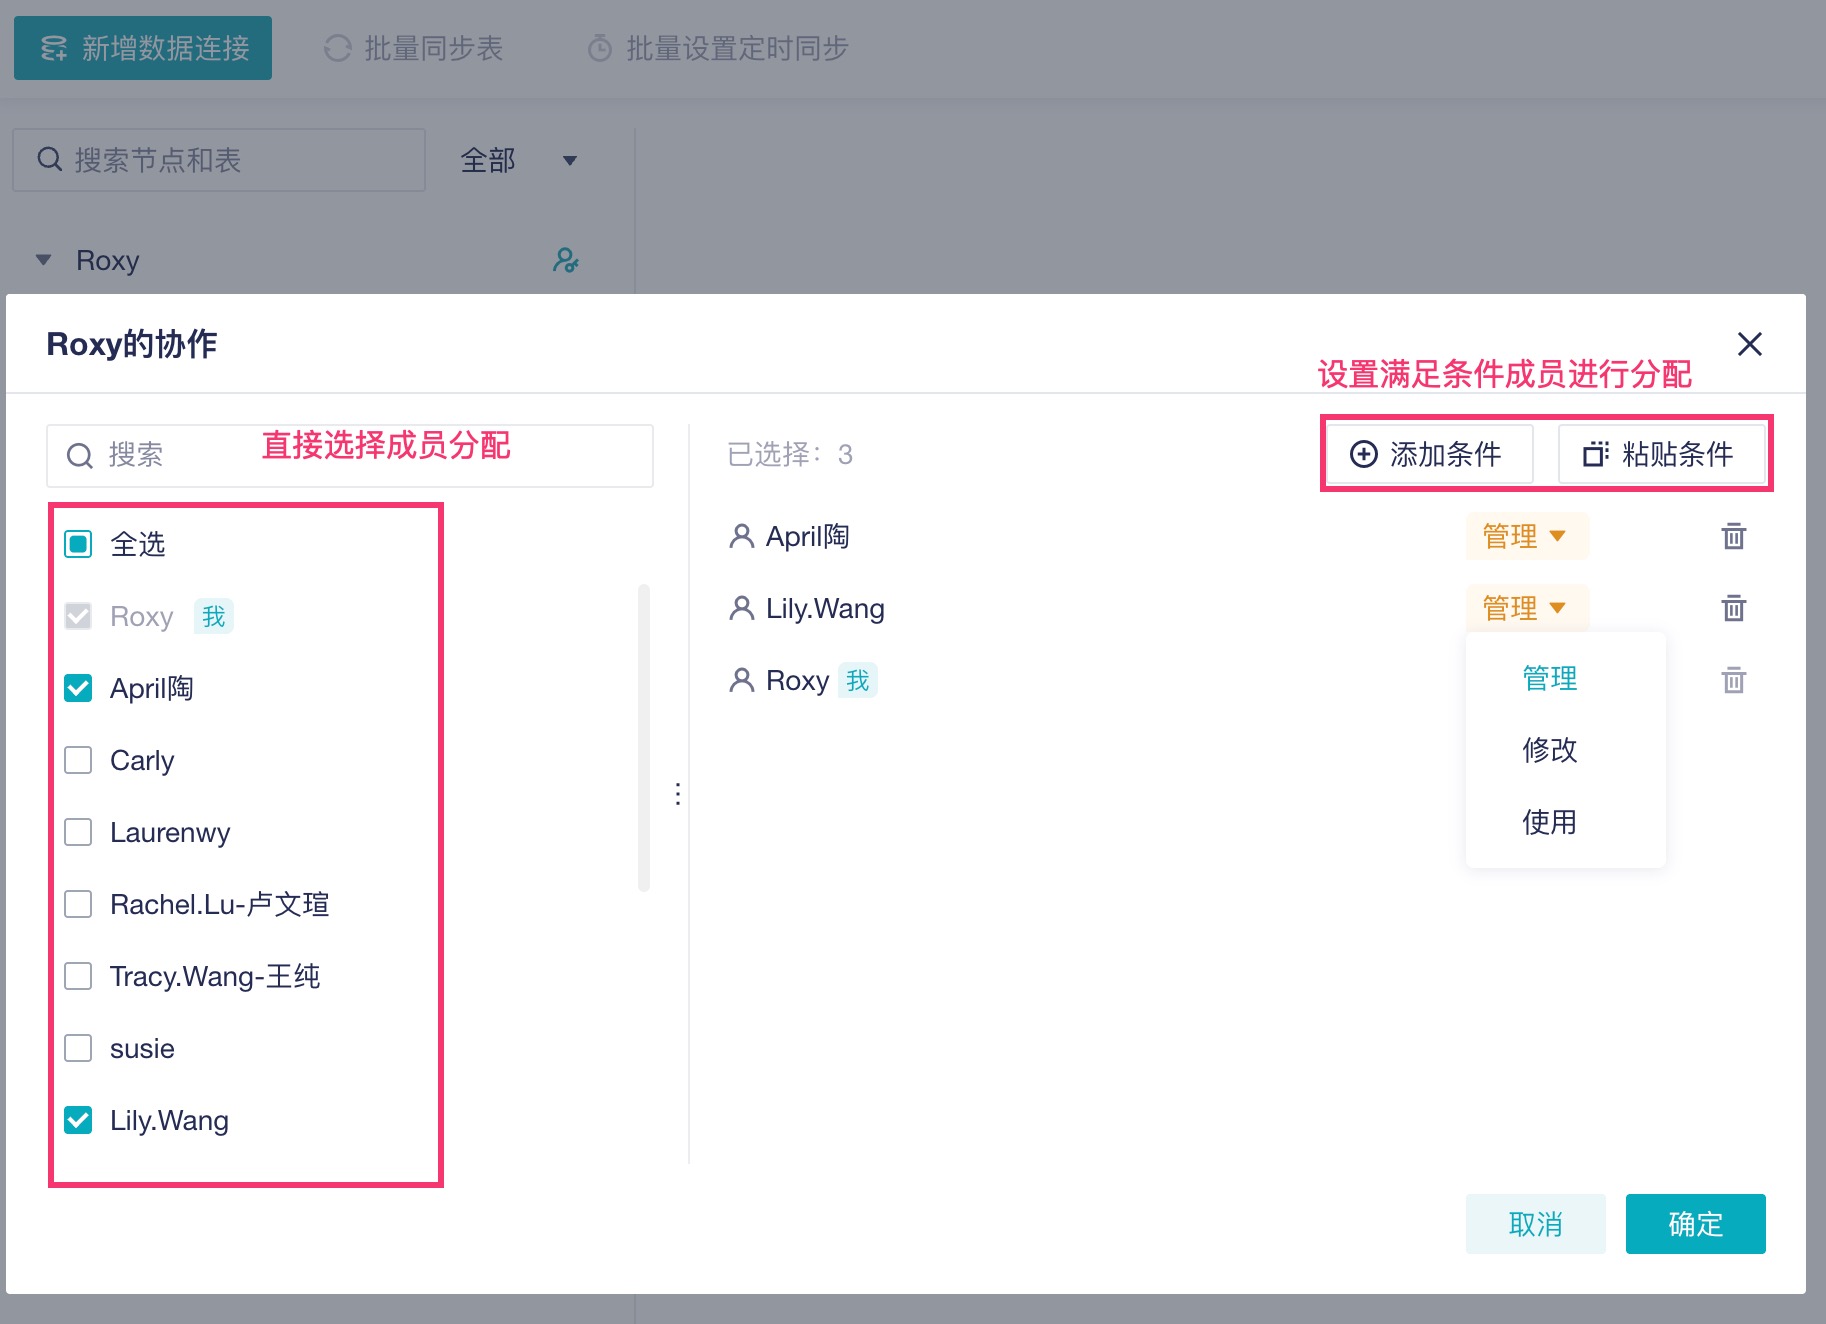The width and height of the screenshot is (1826, 1324).
Task: Open the 全部 filter dropdown
Action: coord(519,160)
